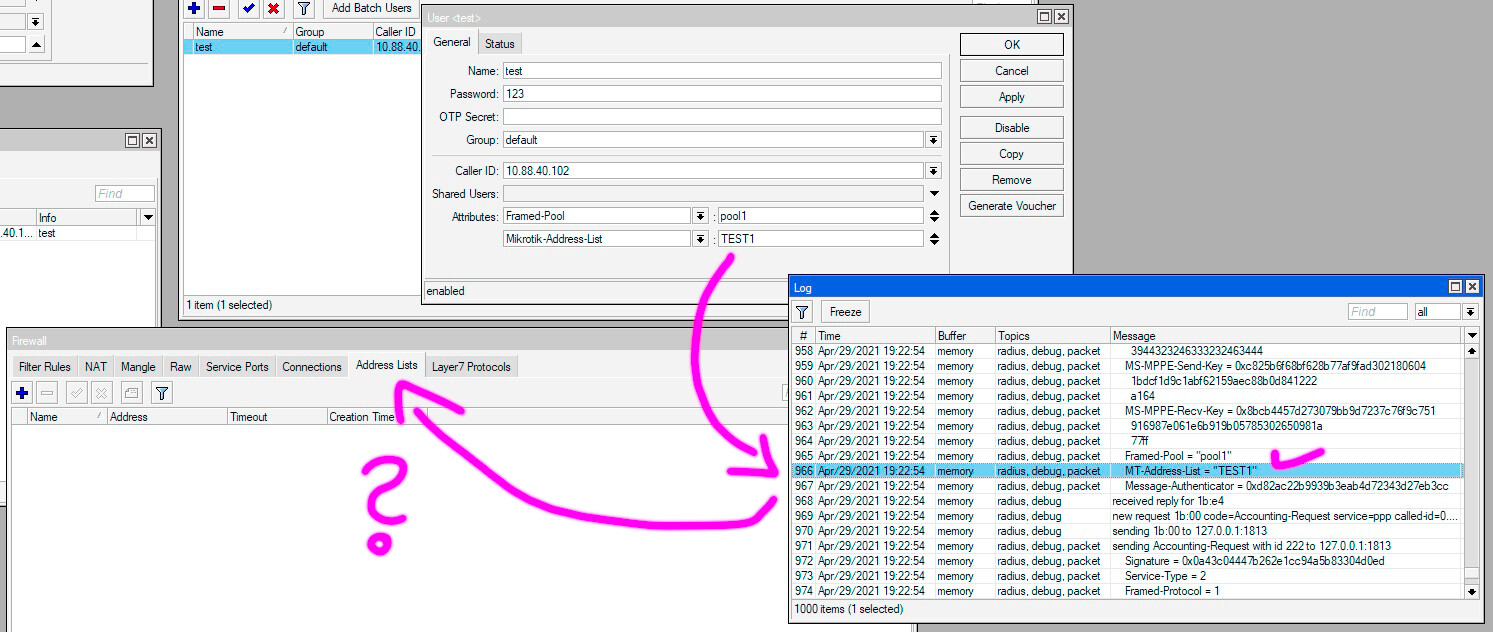The image size is (1493, 632).
Task: Open NAT tab in Firewall
Action: click(x=96, y=367)
